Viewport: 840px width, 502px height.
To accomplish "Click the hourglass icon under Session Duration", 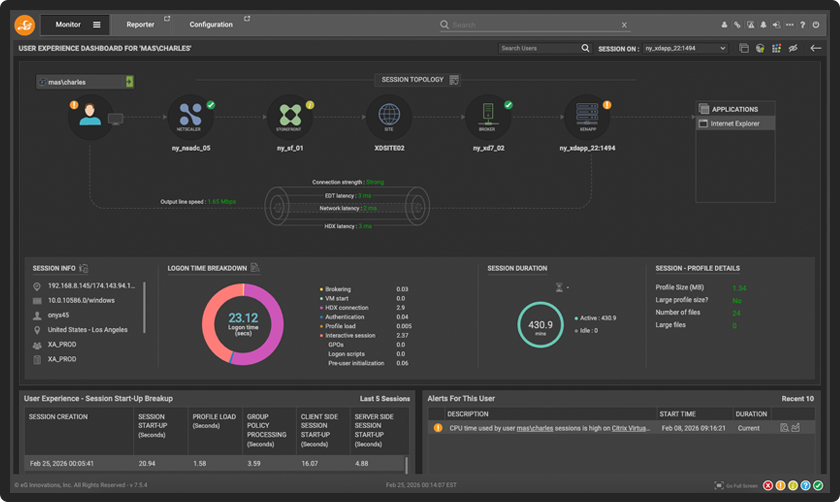I will point(559,288).
